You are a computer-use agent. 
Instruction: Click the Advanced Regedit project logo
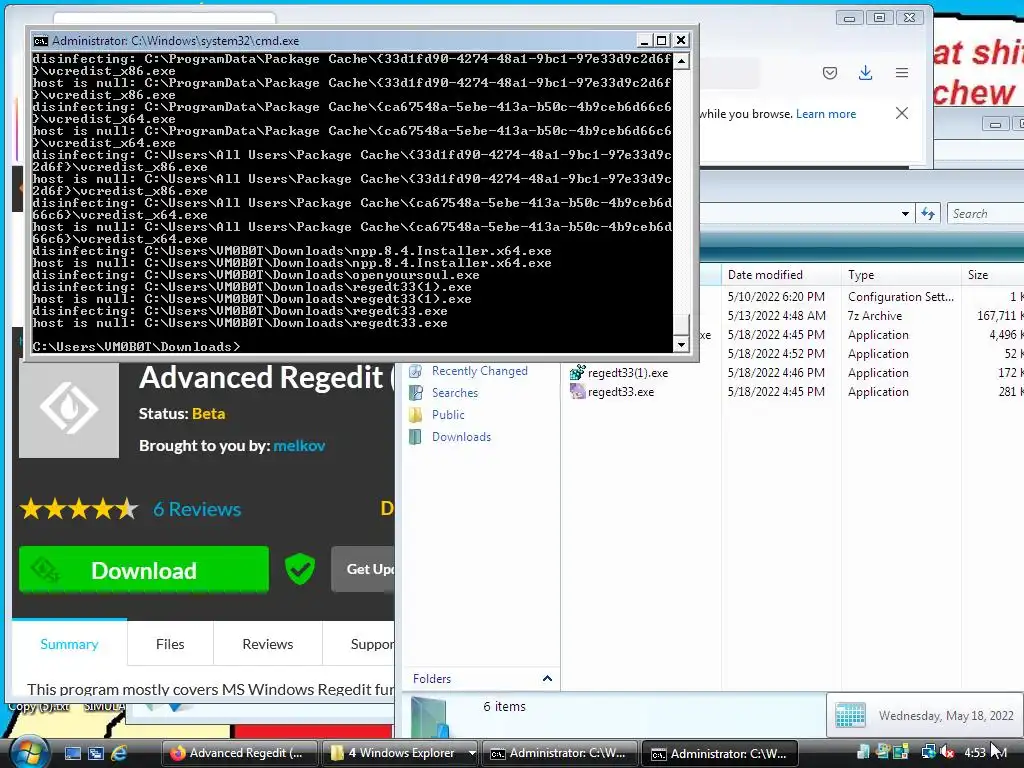click(69, 409)
